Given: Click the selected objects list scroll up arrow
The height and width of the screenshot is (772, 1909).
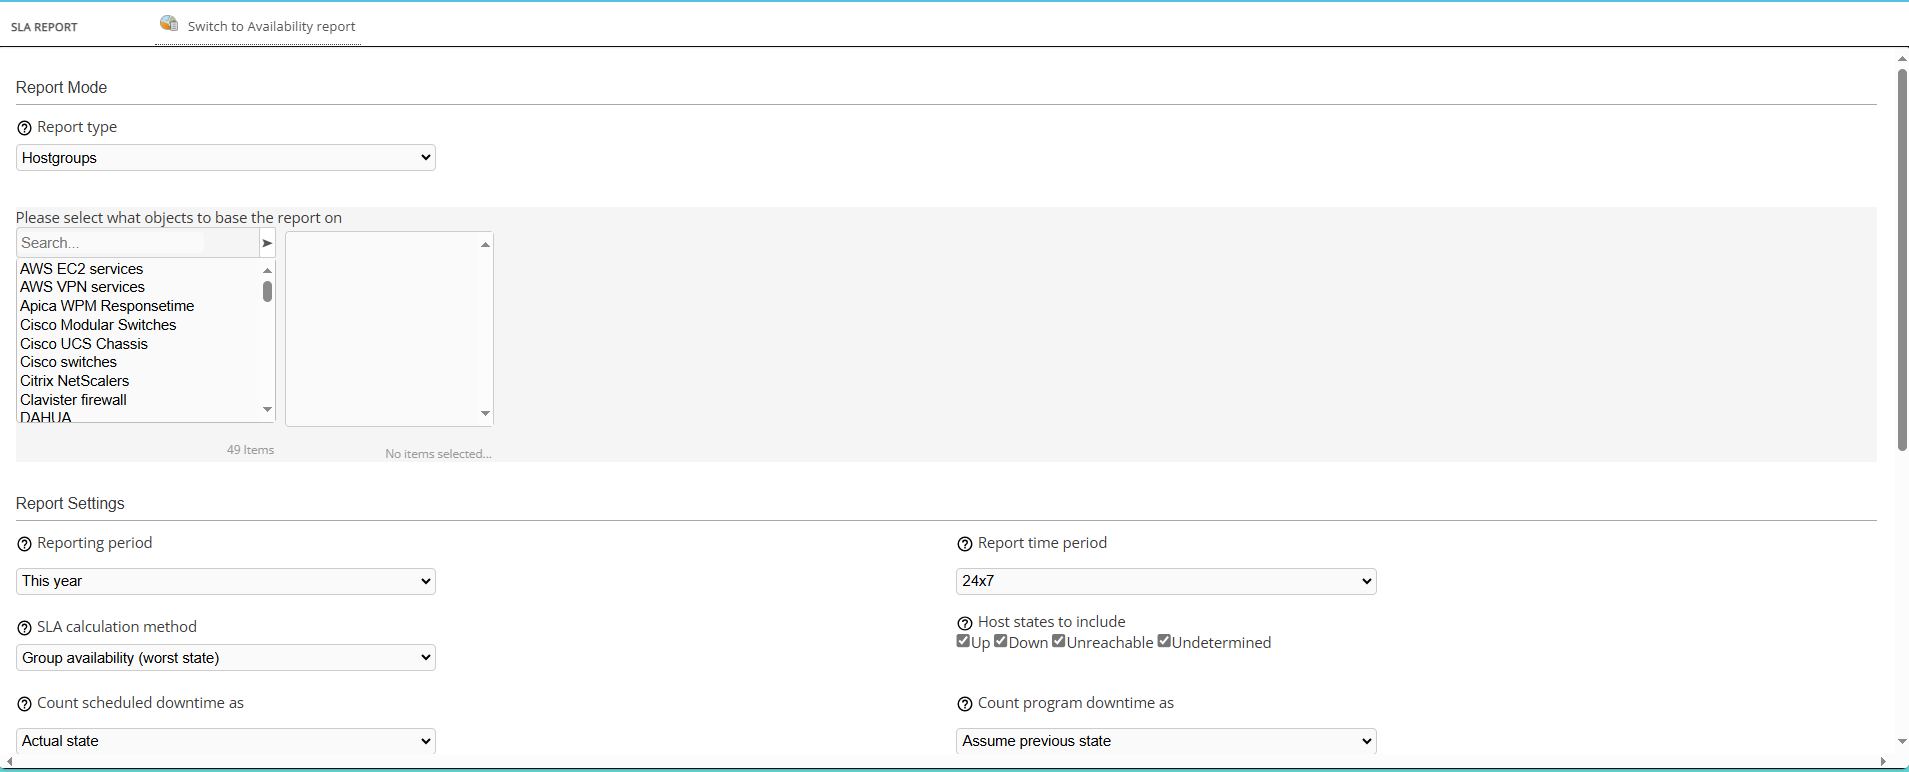Looking at the screenshot, I should (485, 245).
